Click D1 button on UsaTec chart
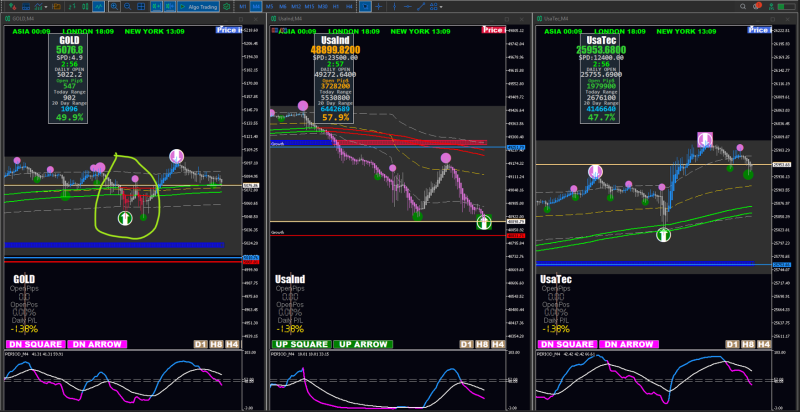The image size is (800, 412). click(x=732, y=344)
